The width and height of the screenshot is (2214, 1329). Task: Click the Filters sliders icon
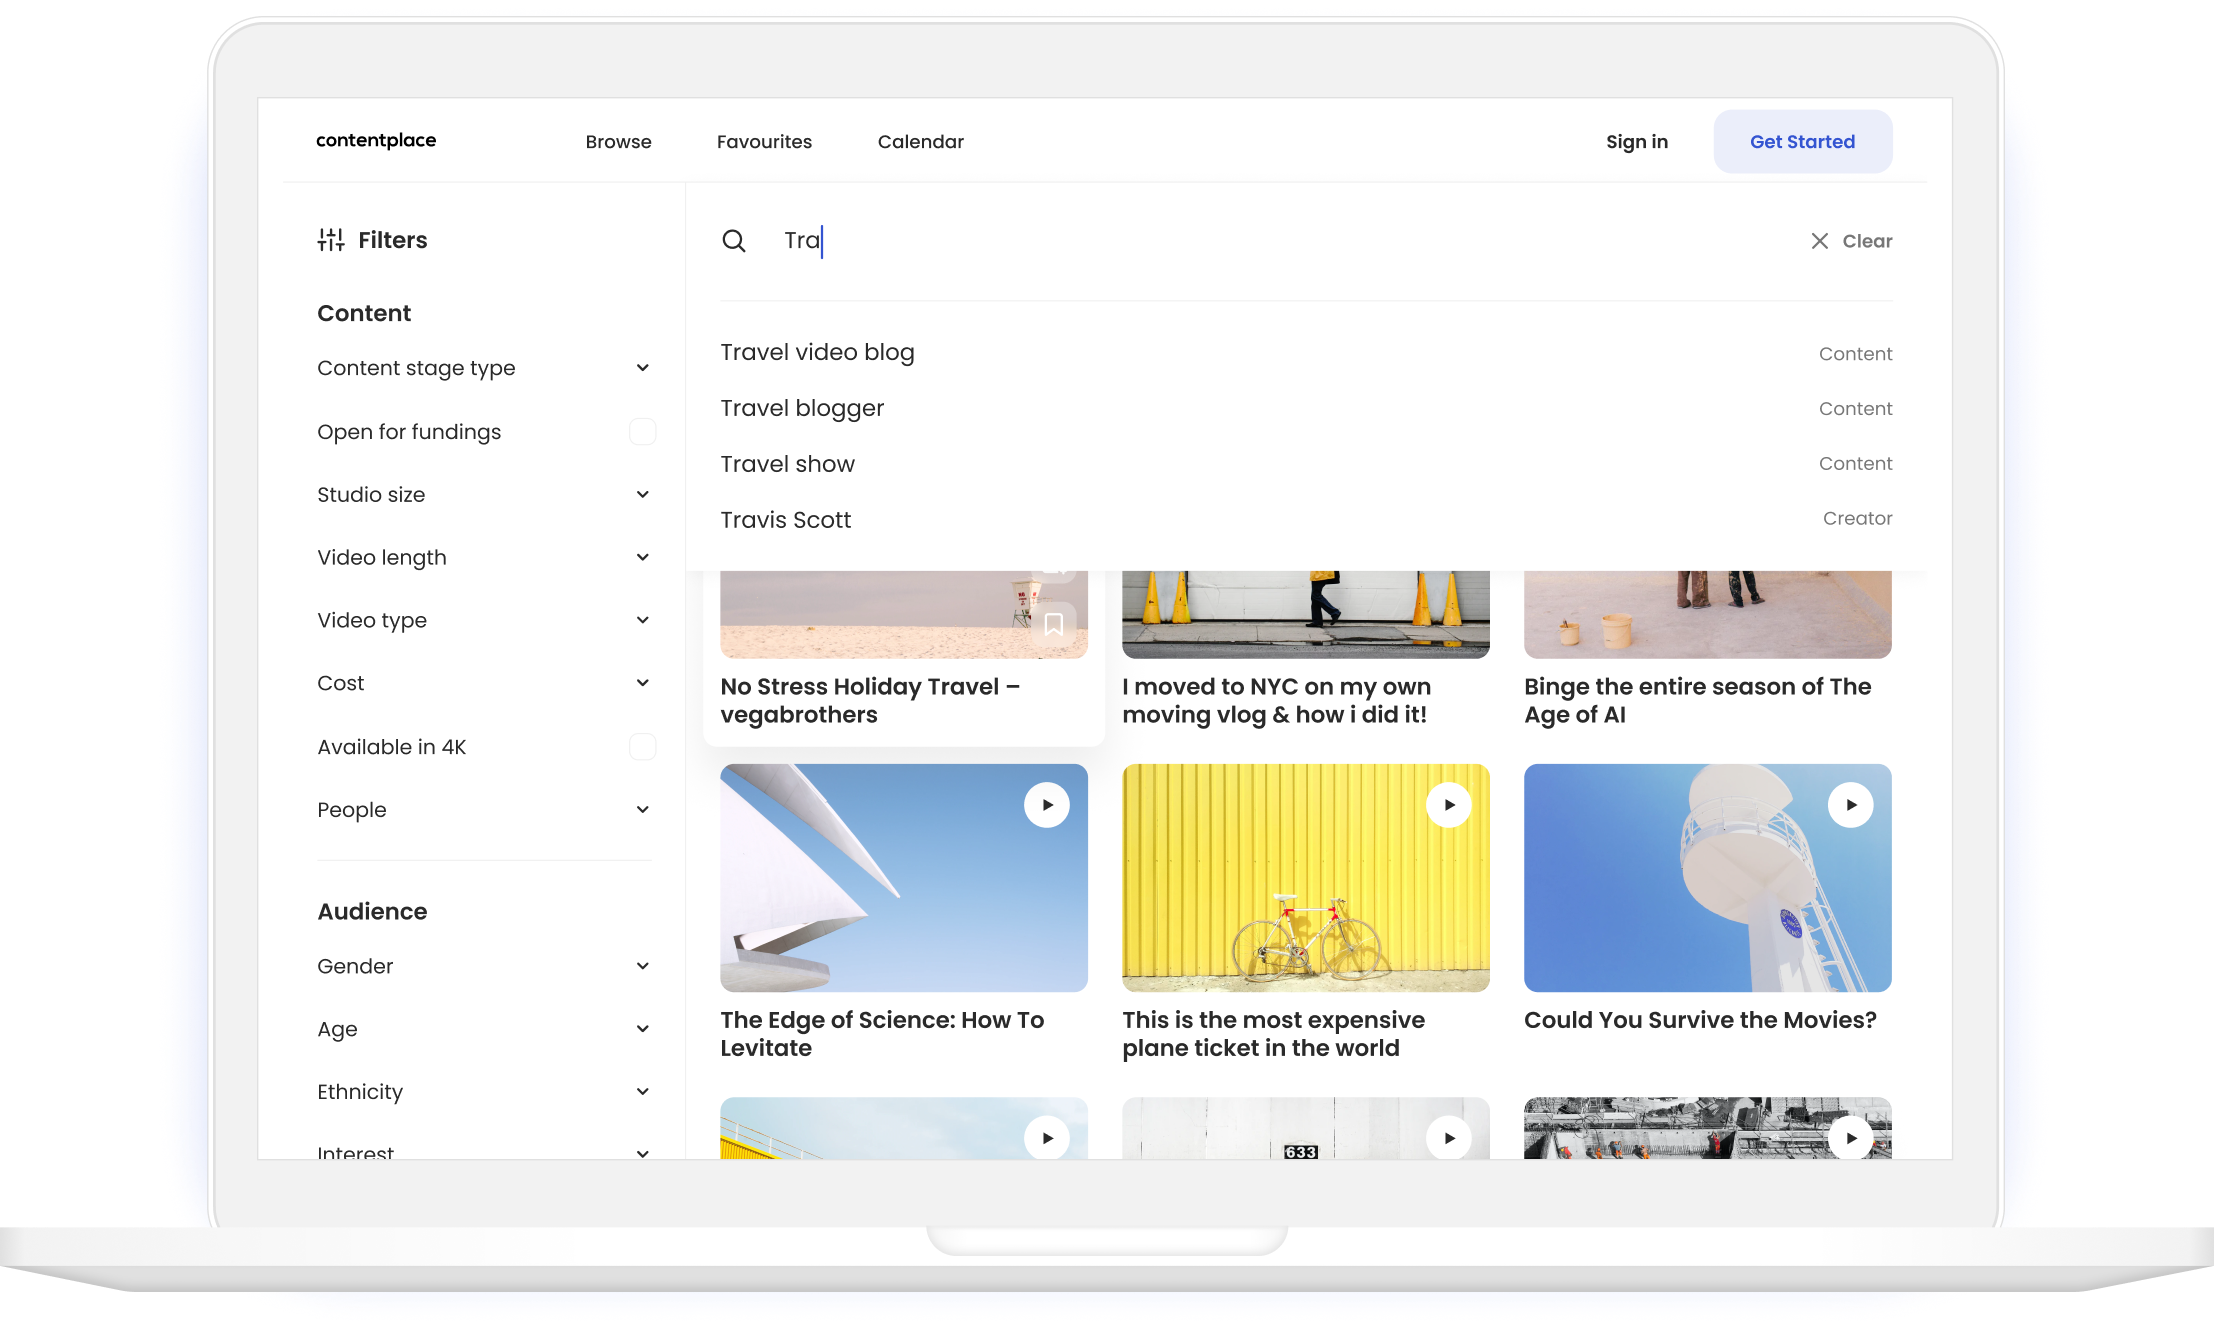point(331,240)
